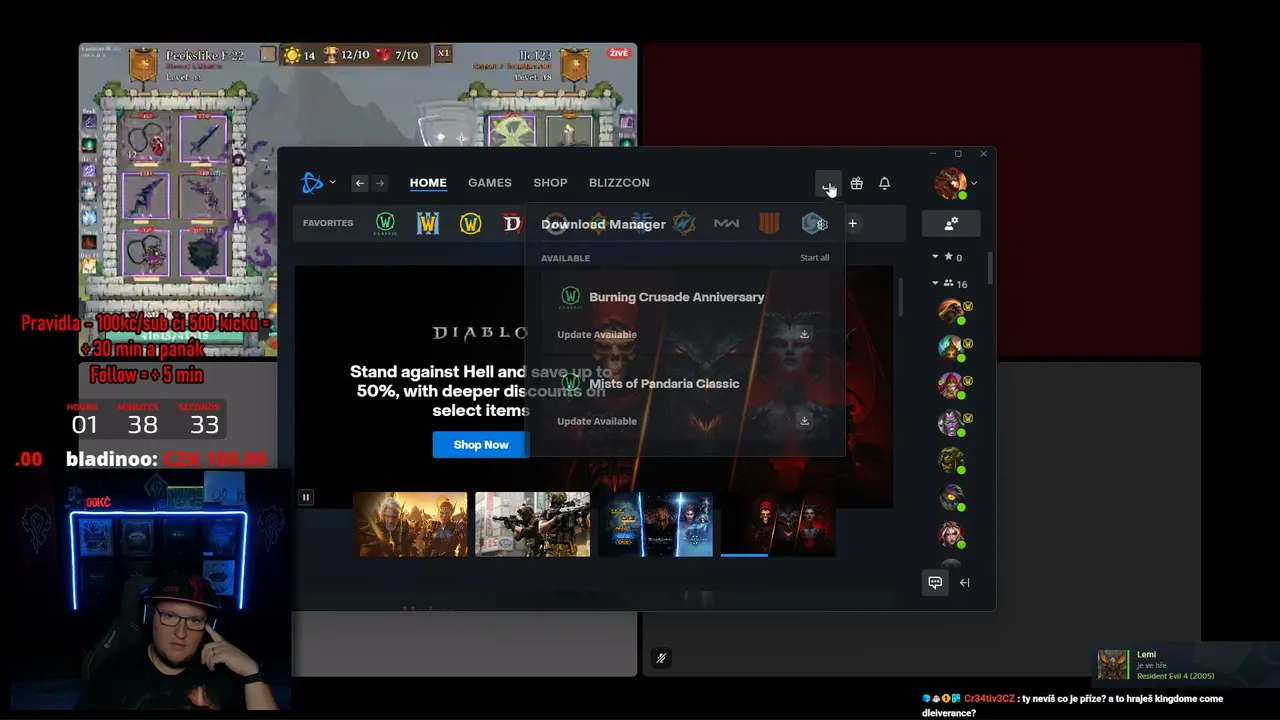Click the Battle.net logo icon
The width and height of the screenshot is (1280, 720).
coord(312,183)
